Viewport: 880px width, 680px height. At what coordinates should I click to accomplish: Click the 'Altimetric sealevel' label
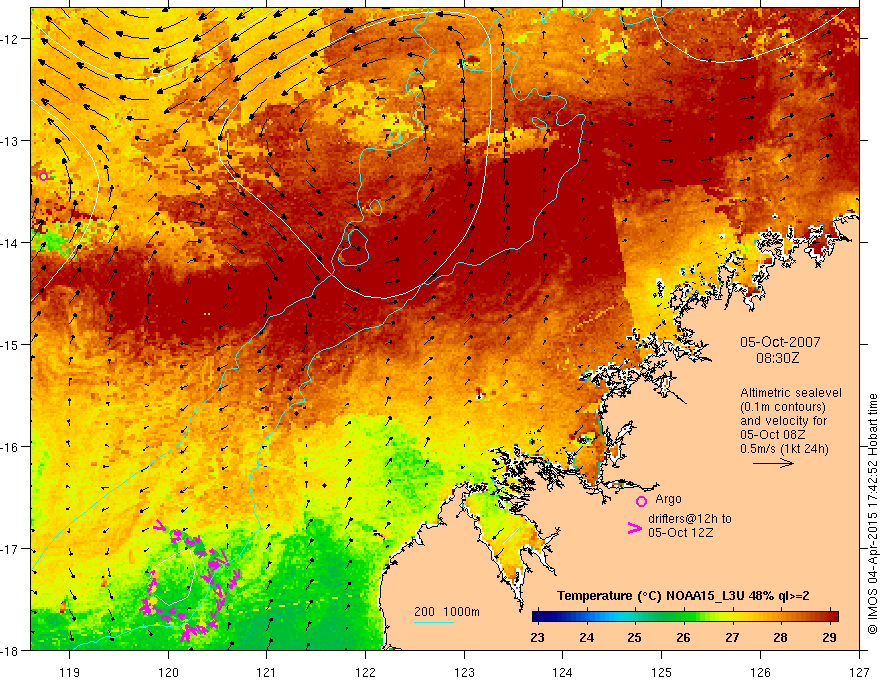point(791,393)
